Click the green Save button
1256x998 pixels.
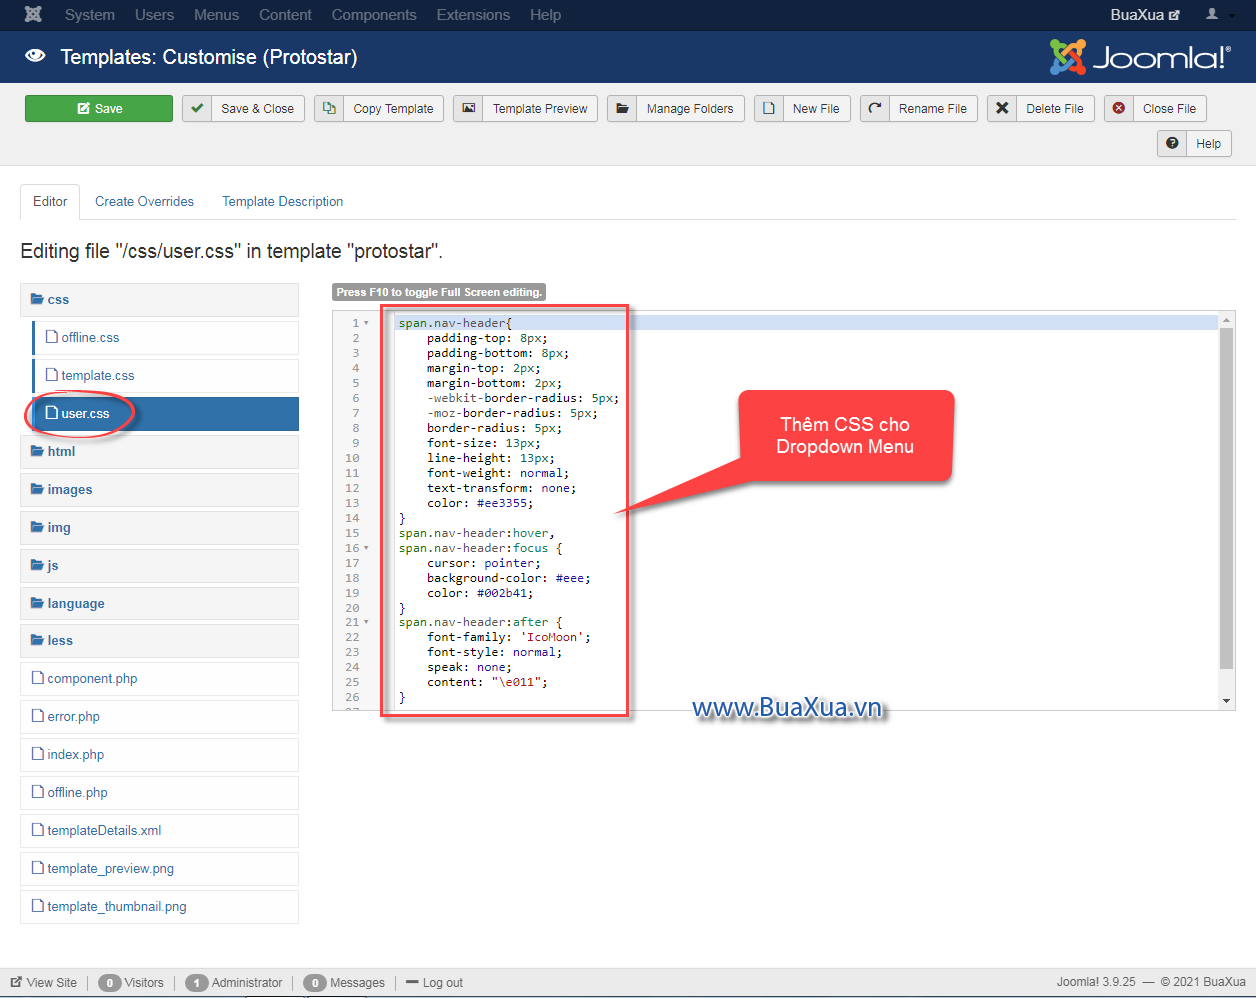coord(99,109)
